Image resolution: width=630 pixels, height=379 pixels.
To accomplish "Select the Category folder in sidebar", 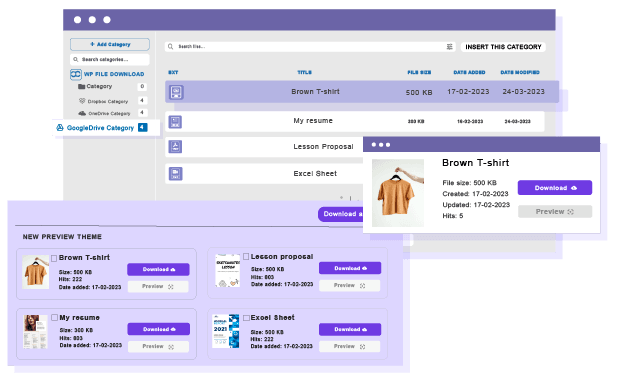I will 99,86.
